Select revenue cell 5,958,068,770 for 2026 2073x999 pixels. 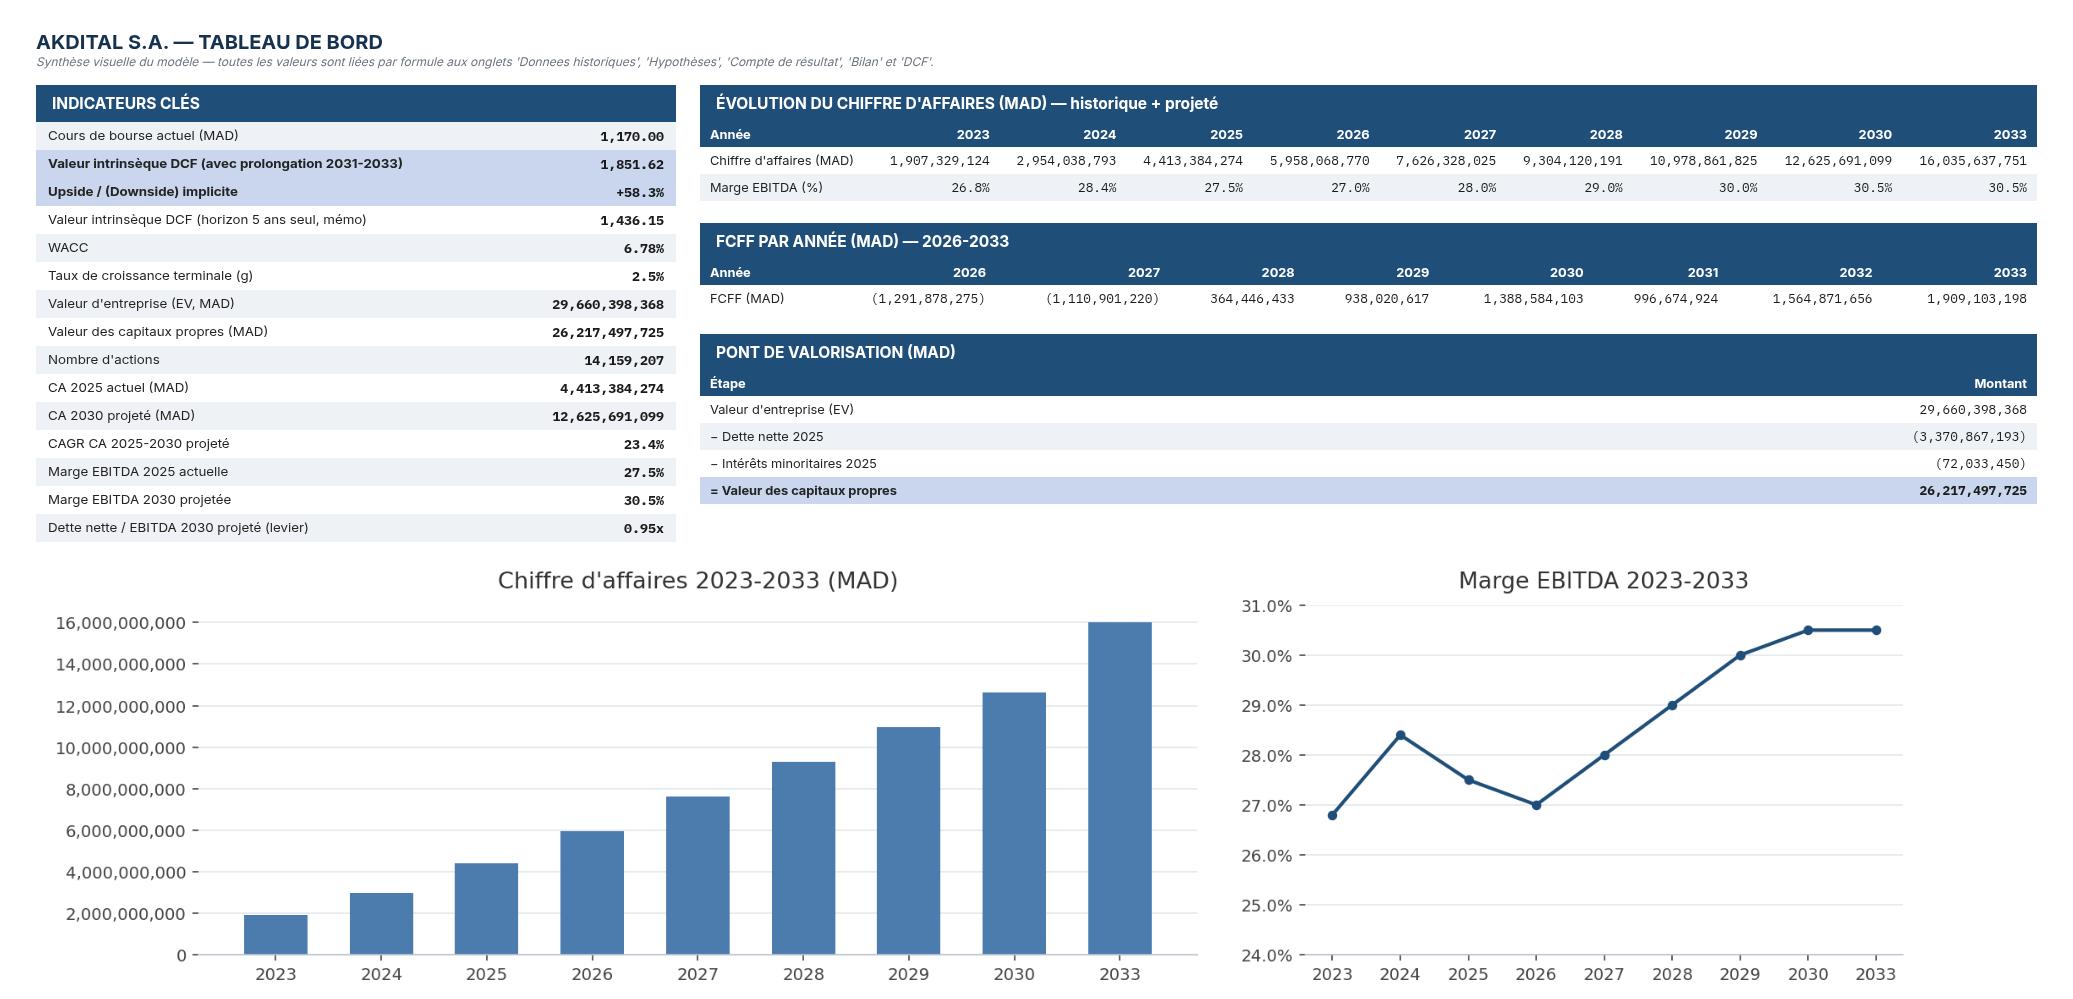pyautogui.click(x=1319, y=161)
